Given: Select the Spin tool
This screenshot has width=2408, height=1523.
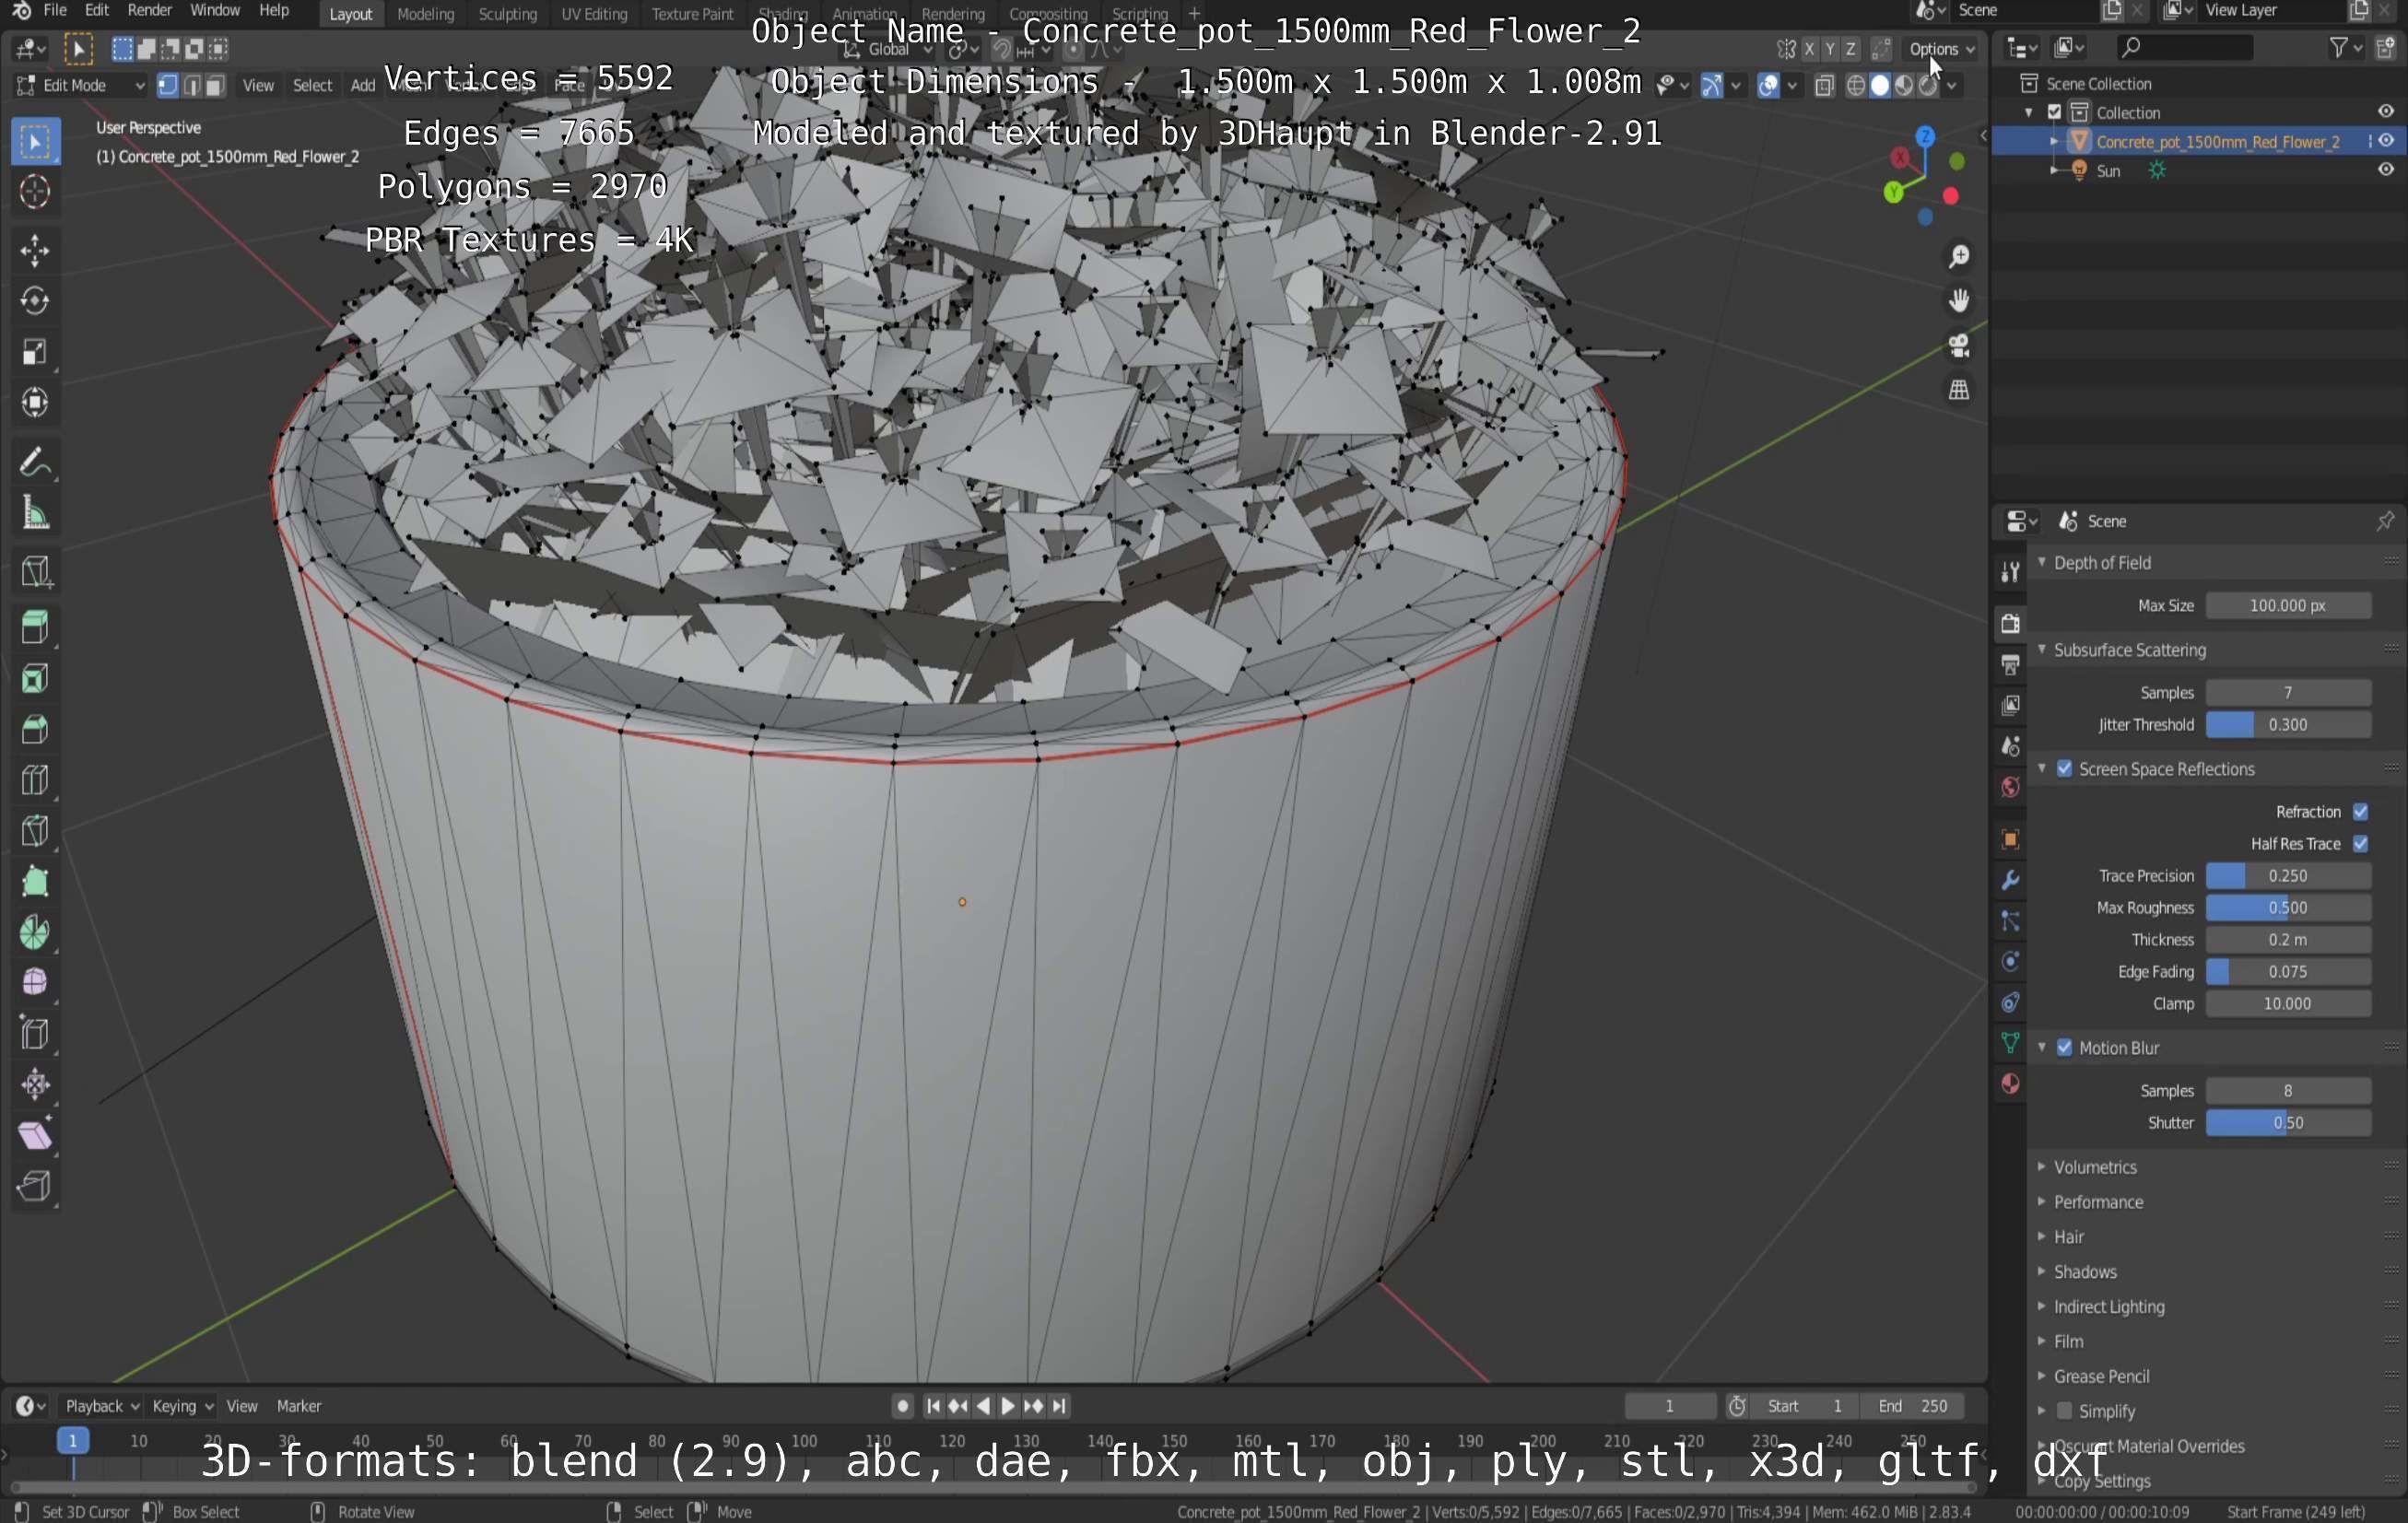Looking at the screenshot, I should click(35, 933).
